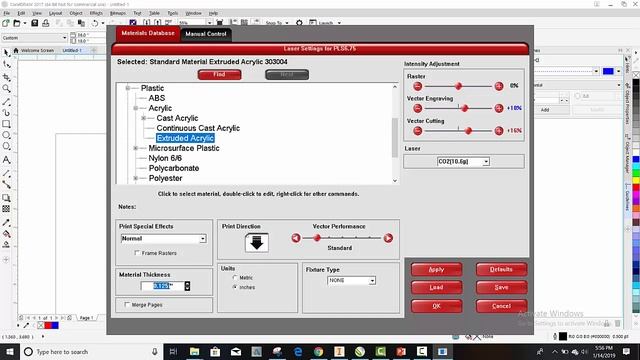
Task: Select the Polygon tool
Action: click(6, 147)
